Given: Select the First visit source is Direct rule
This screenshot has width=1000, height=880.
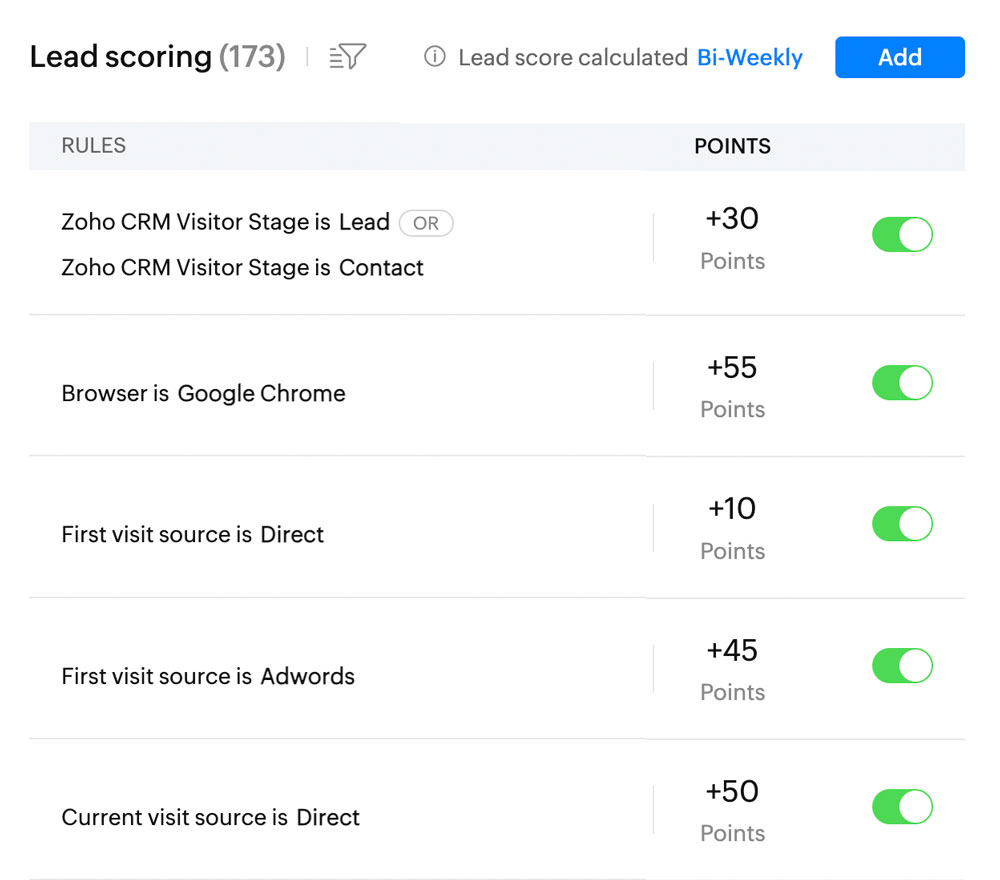Looking at the screenshot, I should [x=193, y=534].
